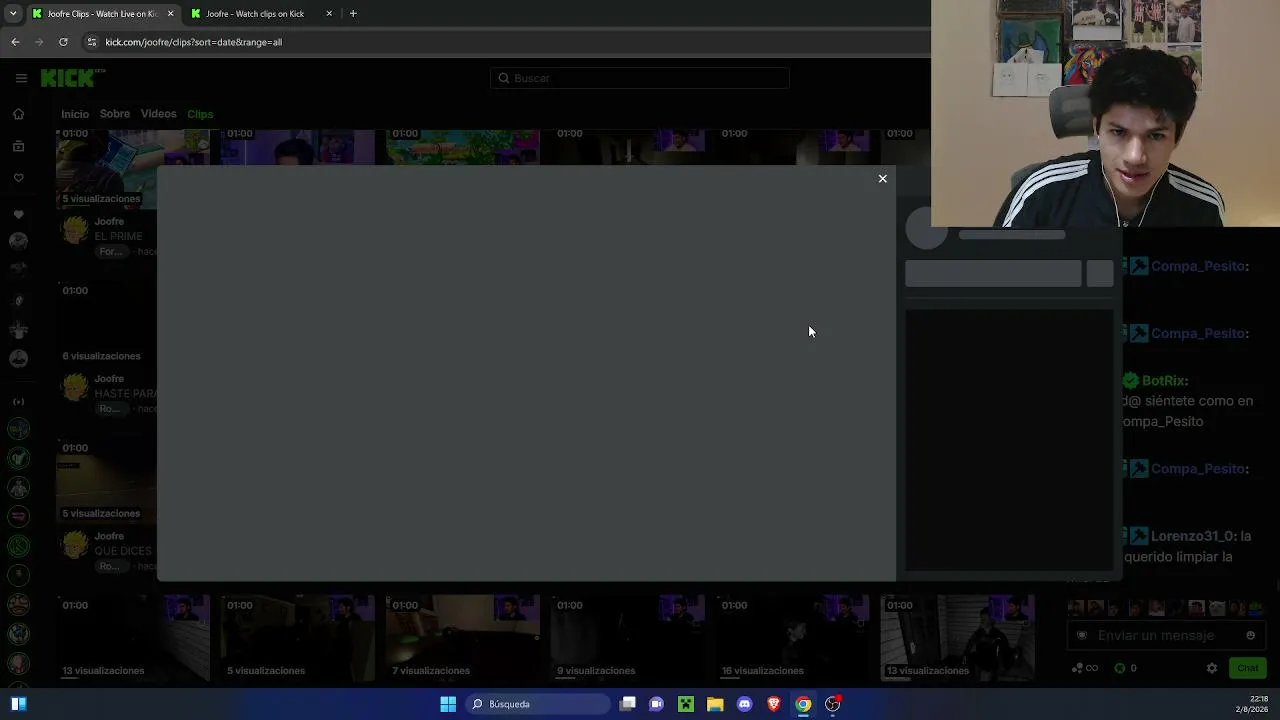Reload the current page
This screenshot has height=720, width=1280.
(x=63, y=42)
